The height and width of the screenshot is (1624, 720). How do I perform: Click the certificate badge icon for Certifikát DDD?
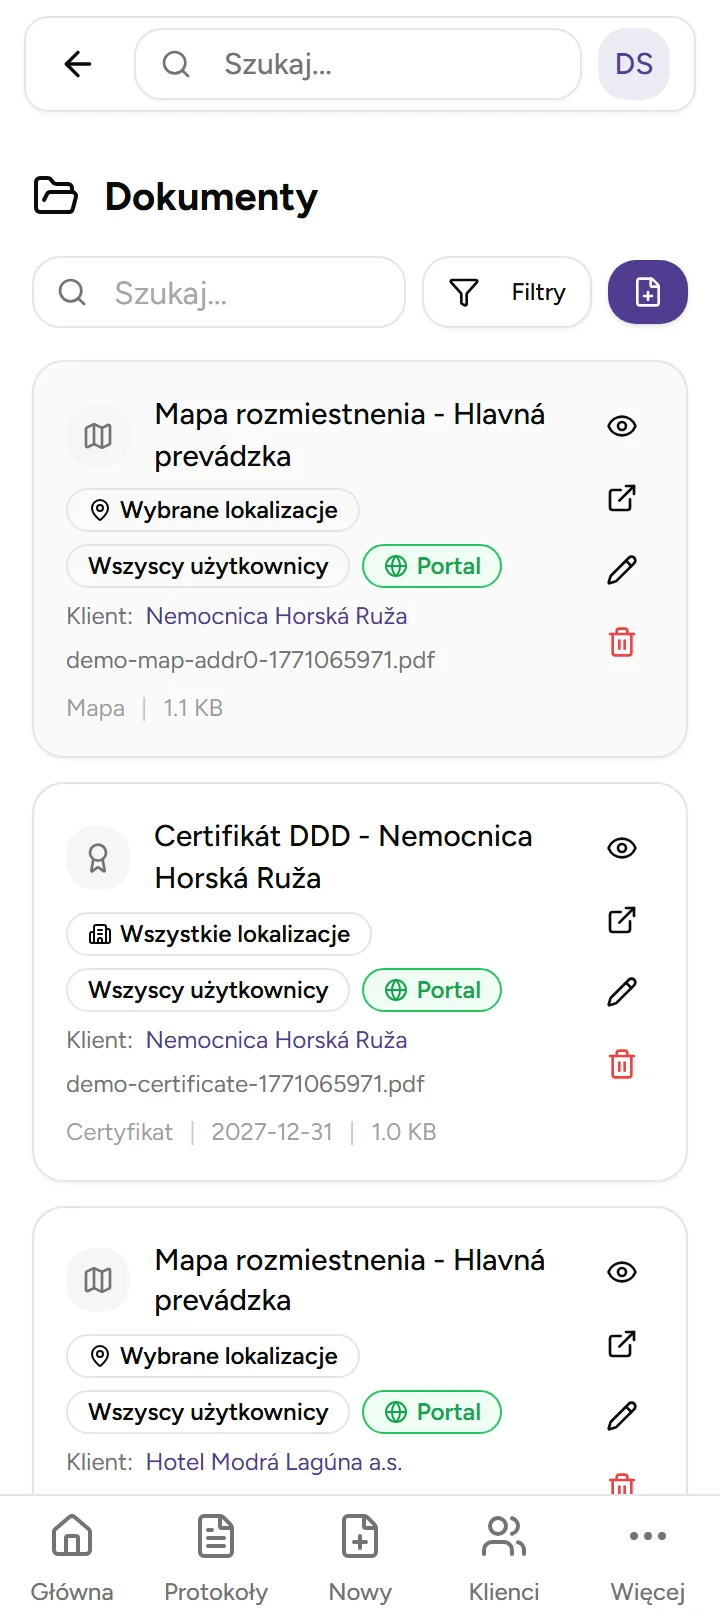click(x=97, y=857)
